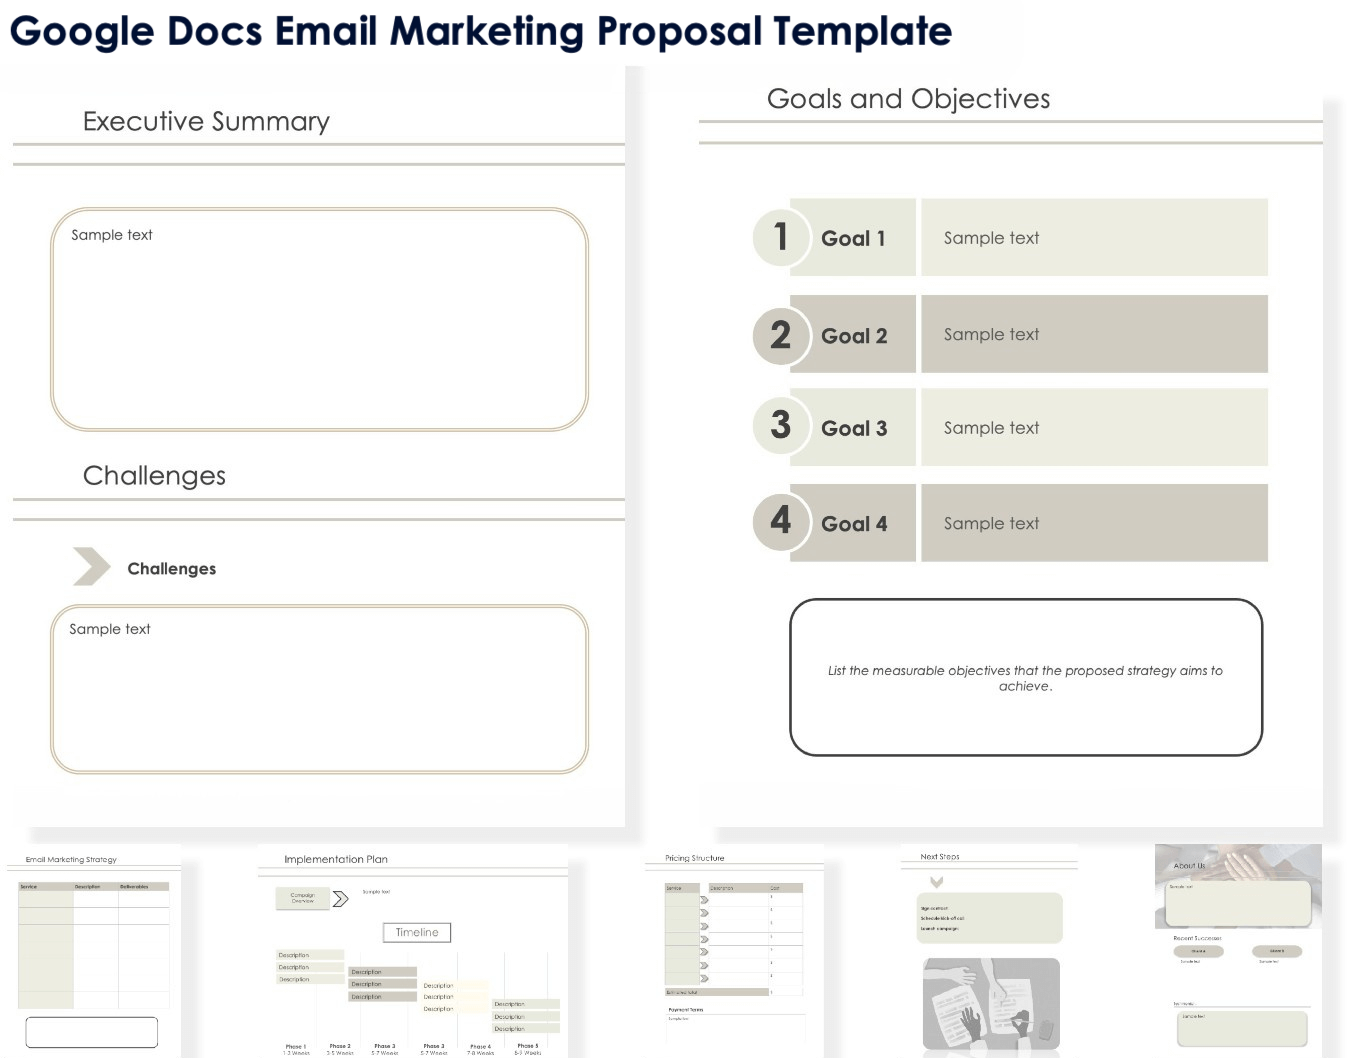Click the 'Executive Summary' heading
This screenshot has height=1058, width=1356.
pyautogui.click(x=206, y=121)
